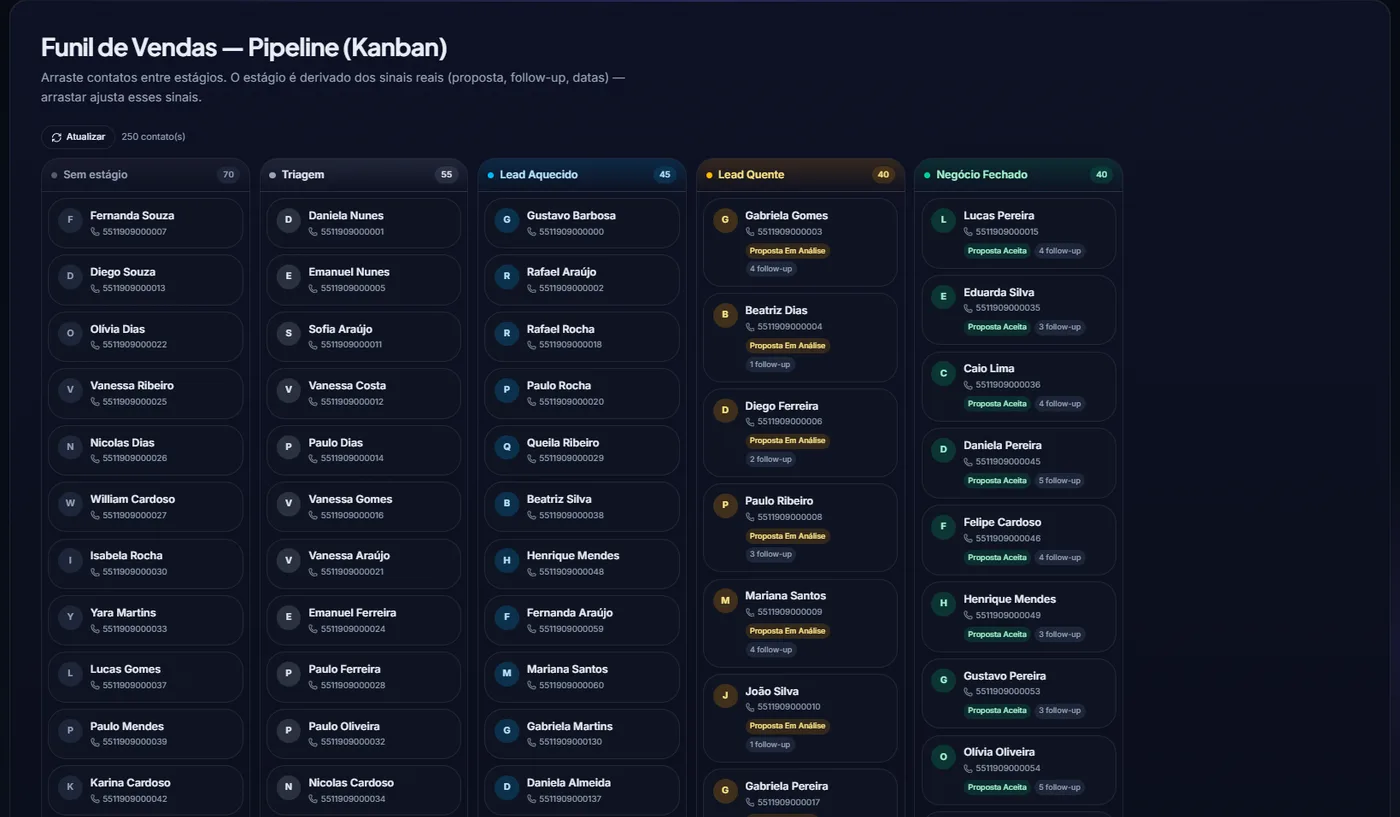Open the Paulo Oliveira contact card

(364, 734)
